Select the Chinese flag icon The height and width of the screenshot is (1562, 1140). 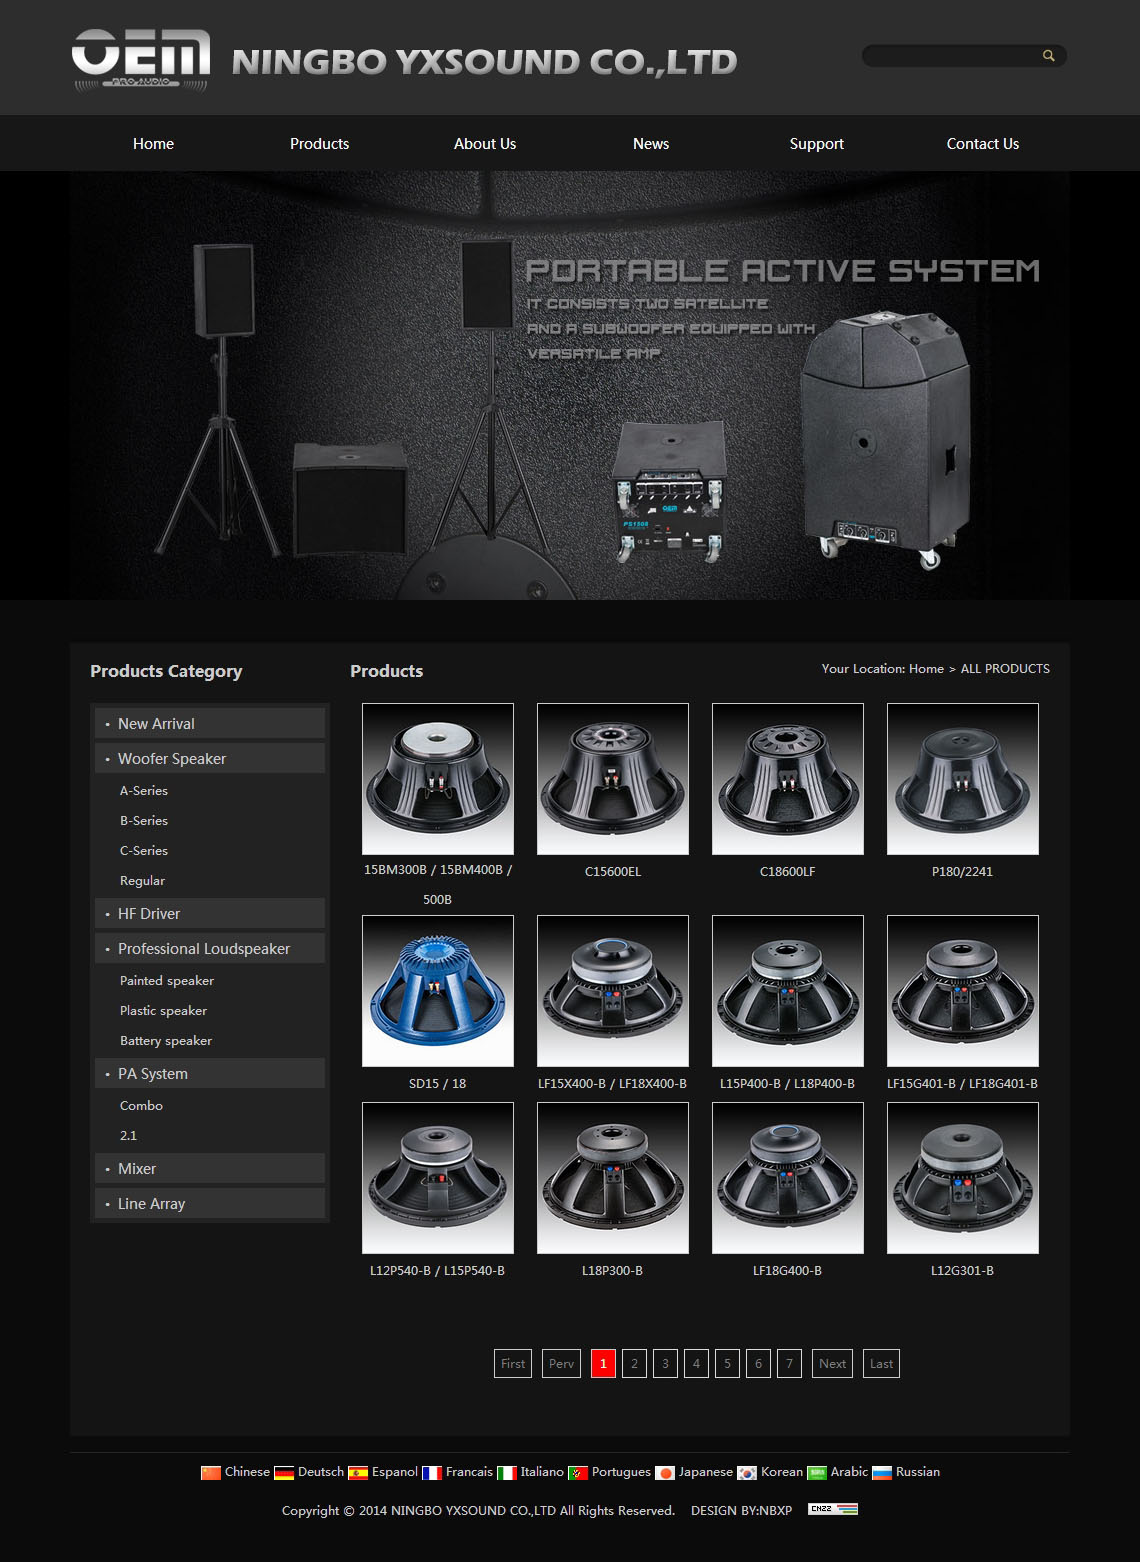[211, 1473]
